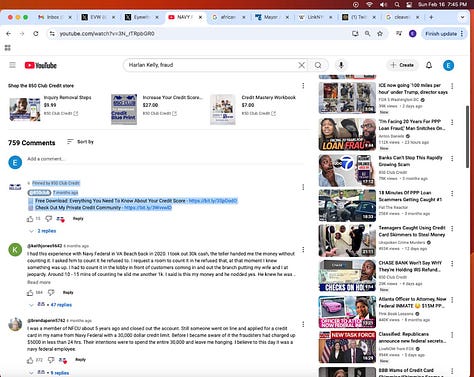This screenshot has width=474, height=377.
Task: Open the shop section three-dot menu
Action: pos(303,86)
